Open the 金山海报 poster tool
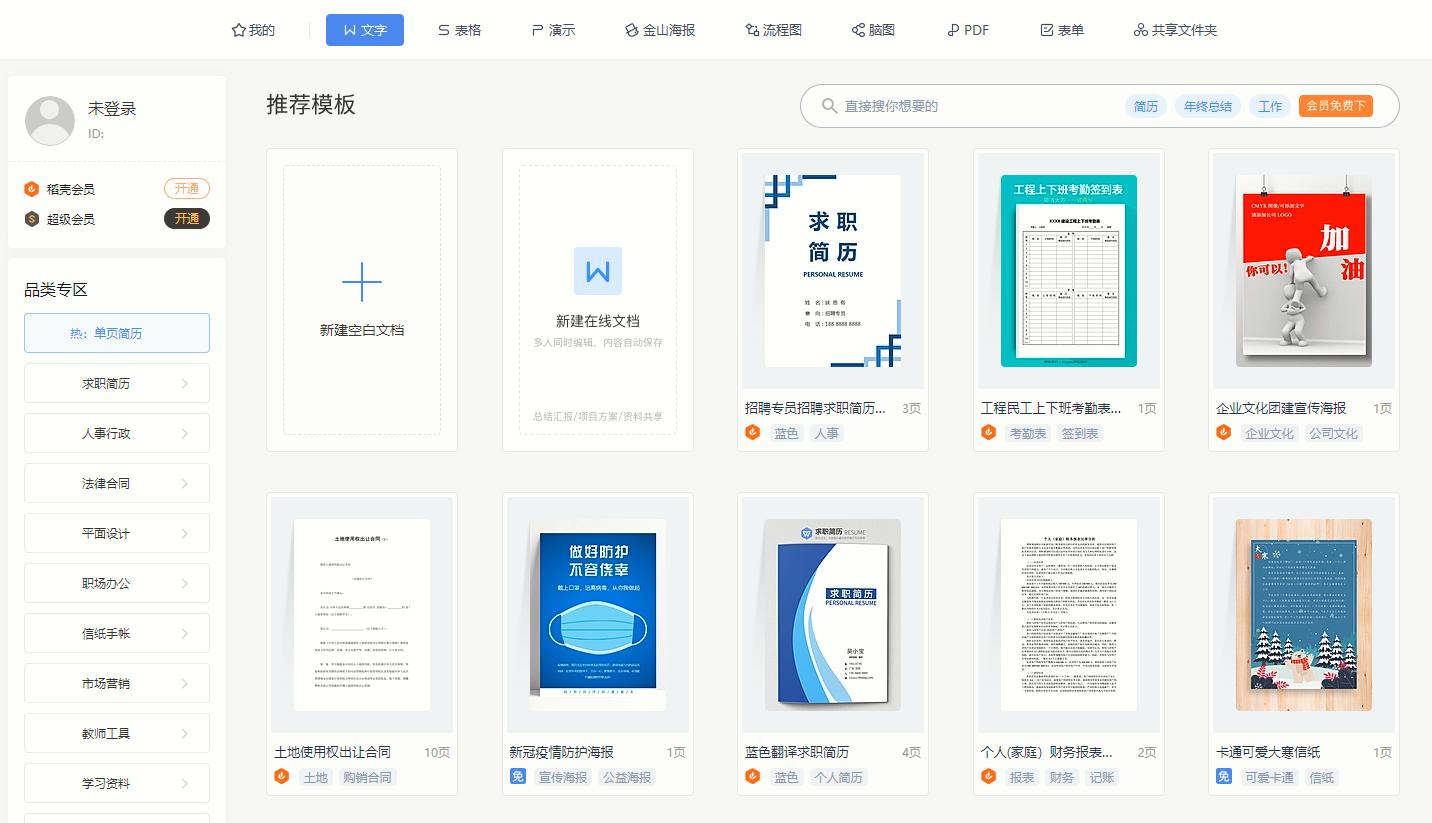Viewport: 1432px width, 823px height. click(659, 30)
